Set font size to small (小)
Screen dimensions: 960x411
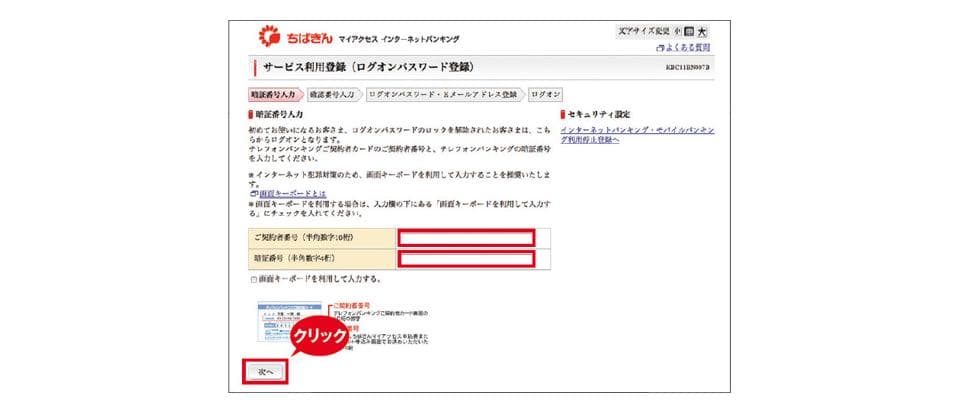677,31
